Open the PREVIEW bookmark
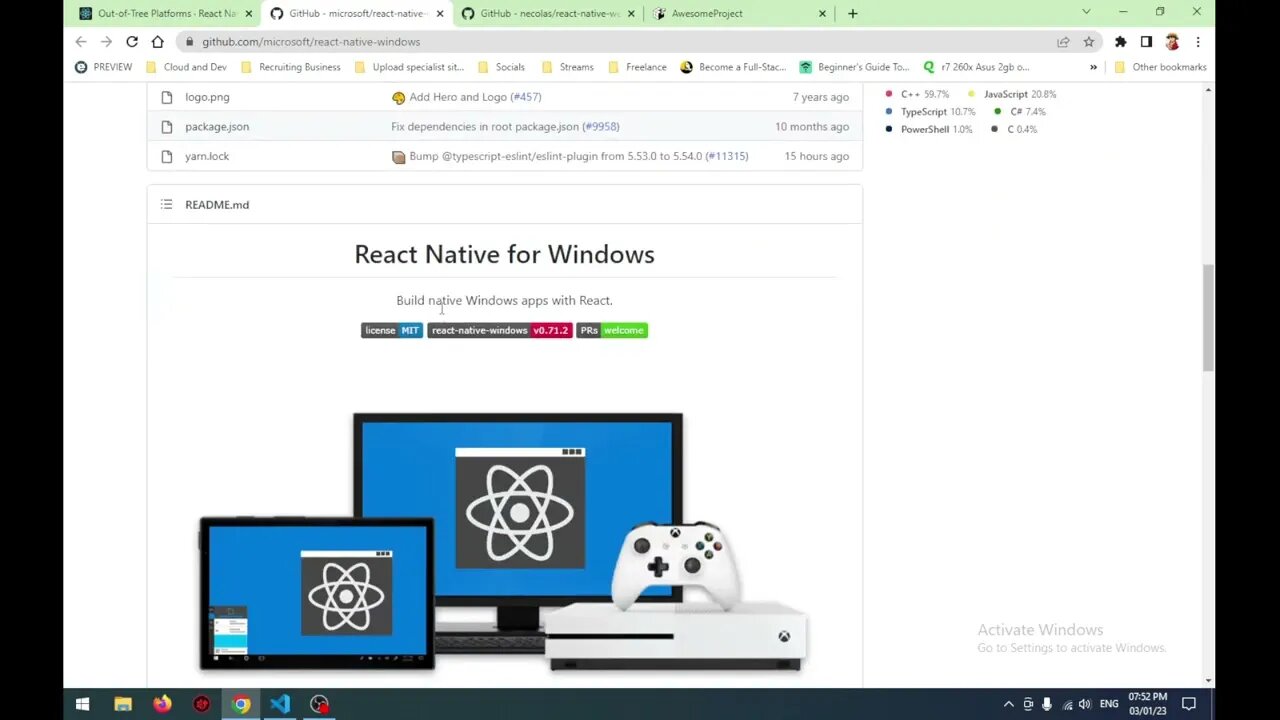The image size is (1280, 720). tap(104, 67)
